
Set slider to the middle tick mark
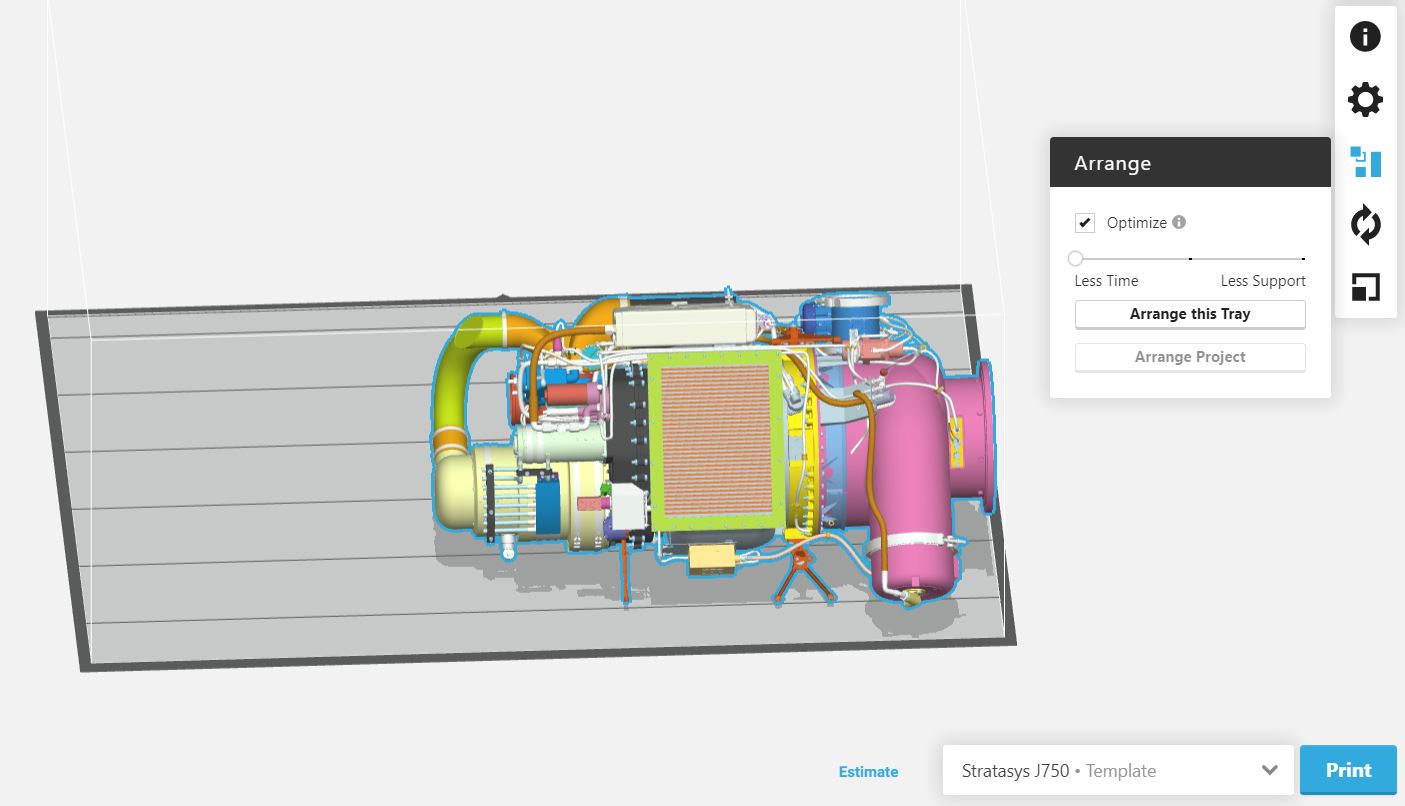1190,258
